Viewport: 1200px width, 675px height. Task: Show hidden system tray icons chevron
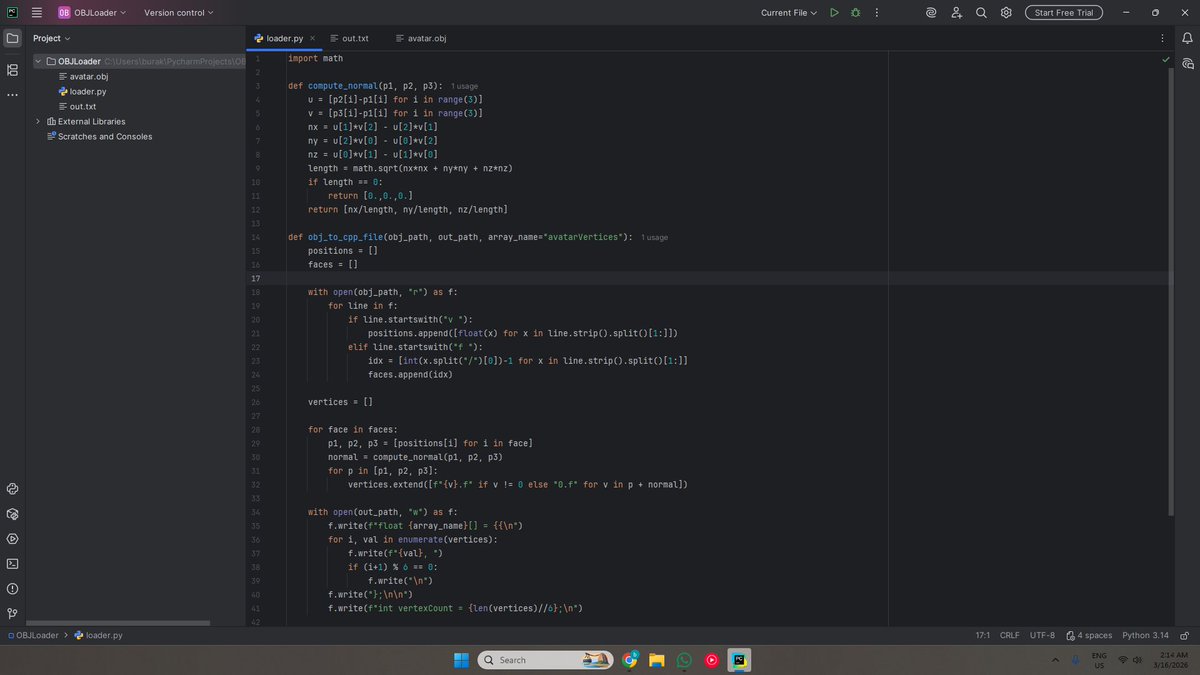1057,660
